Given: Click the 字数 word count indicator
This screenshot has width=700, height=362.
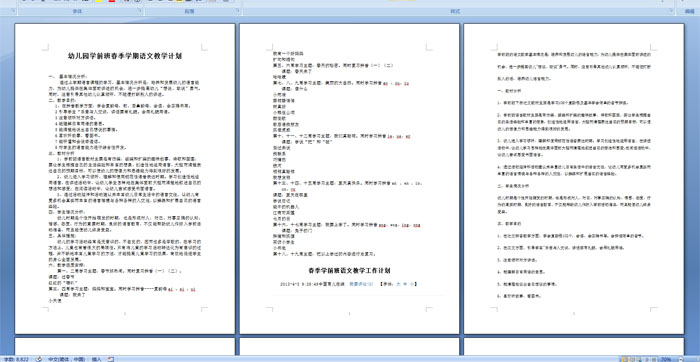Looking at the screenshot, I should tap(16, 359).
